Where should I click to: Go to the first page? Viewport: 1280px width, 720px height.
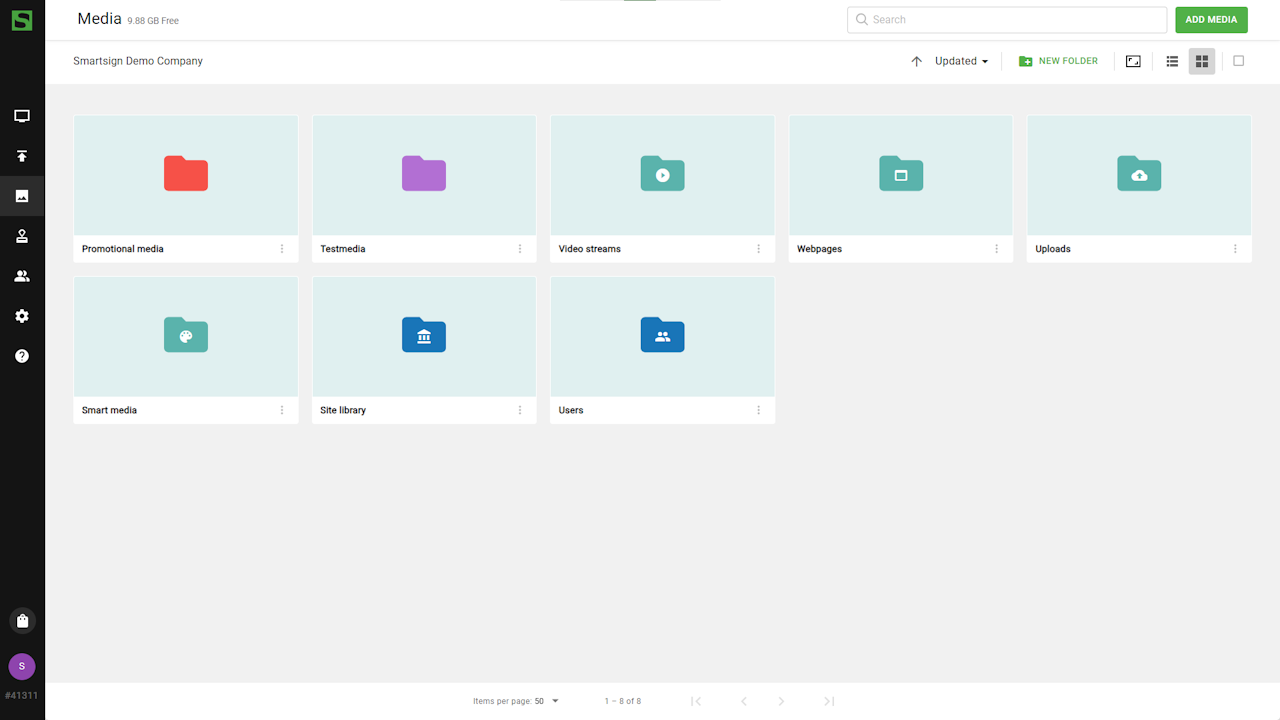click(x=696, y=701)
